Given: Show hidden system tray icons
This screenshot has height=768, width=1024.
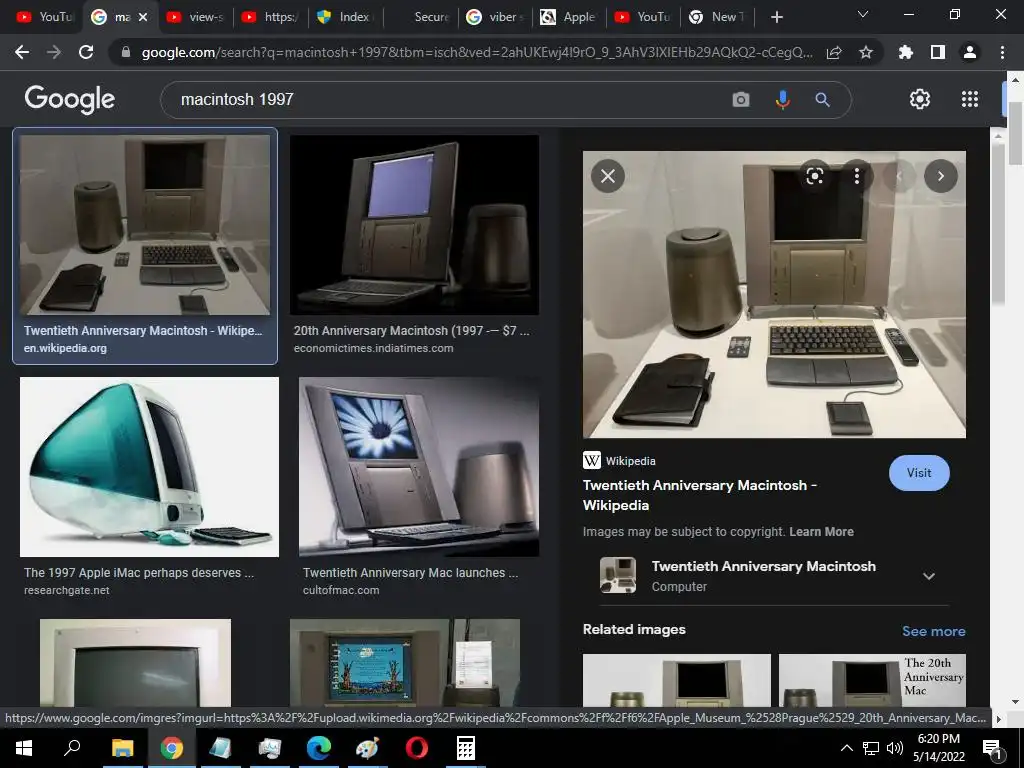Looking at the screenshot, I should [846, 748].
